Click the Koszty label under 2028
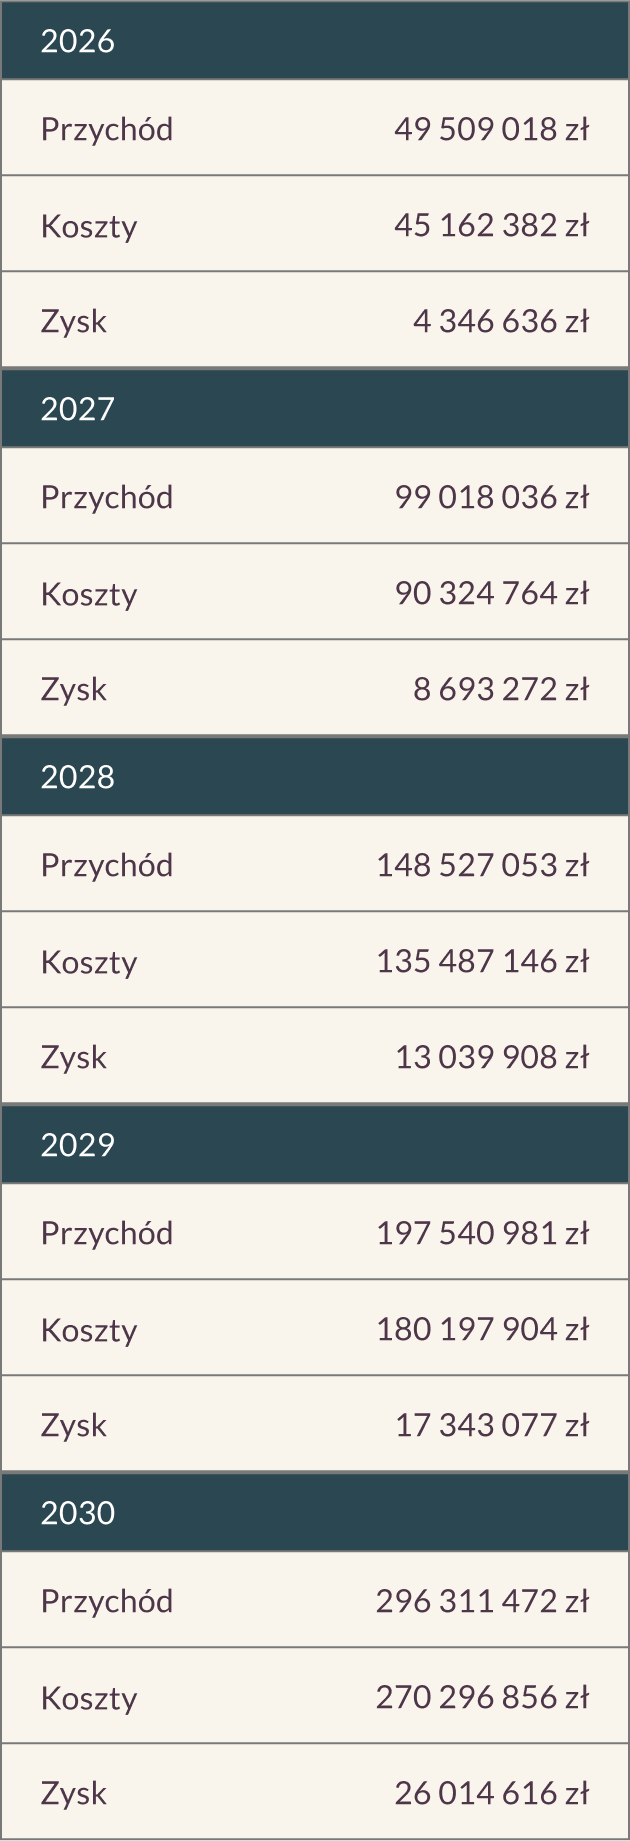 [89, 962]
